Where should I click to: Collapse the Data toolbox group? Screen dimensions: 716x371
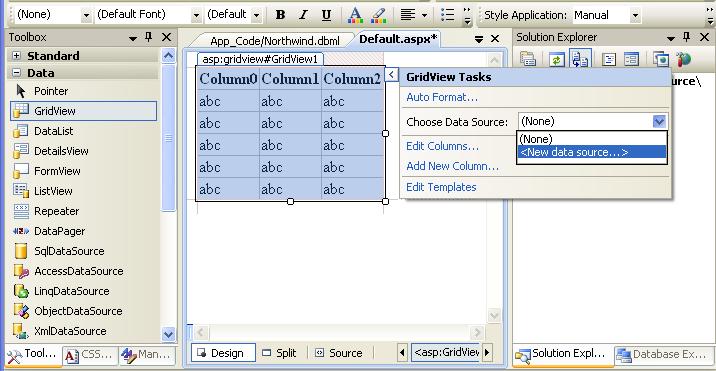(x=16, y=73)
